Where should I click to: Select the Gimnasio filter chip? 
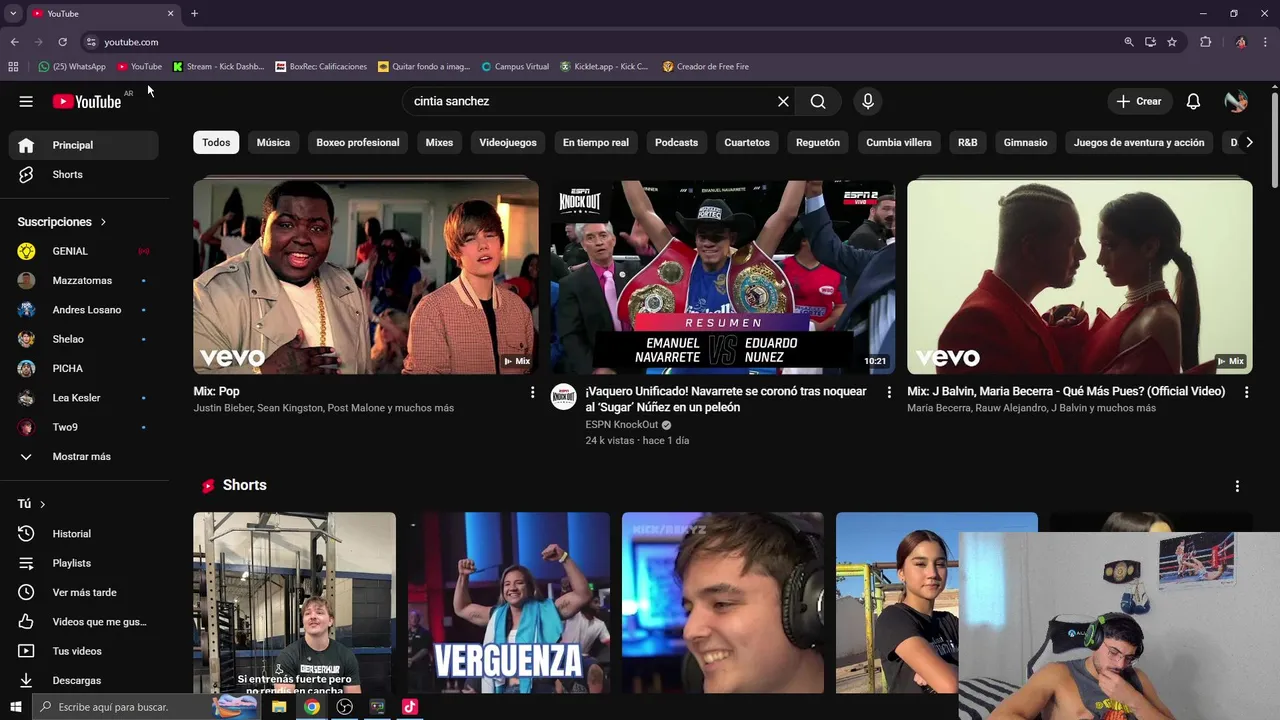tap(1026, 142)
